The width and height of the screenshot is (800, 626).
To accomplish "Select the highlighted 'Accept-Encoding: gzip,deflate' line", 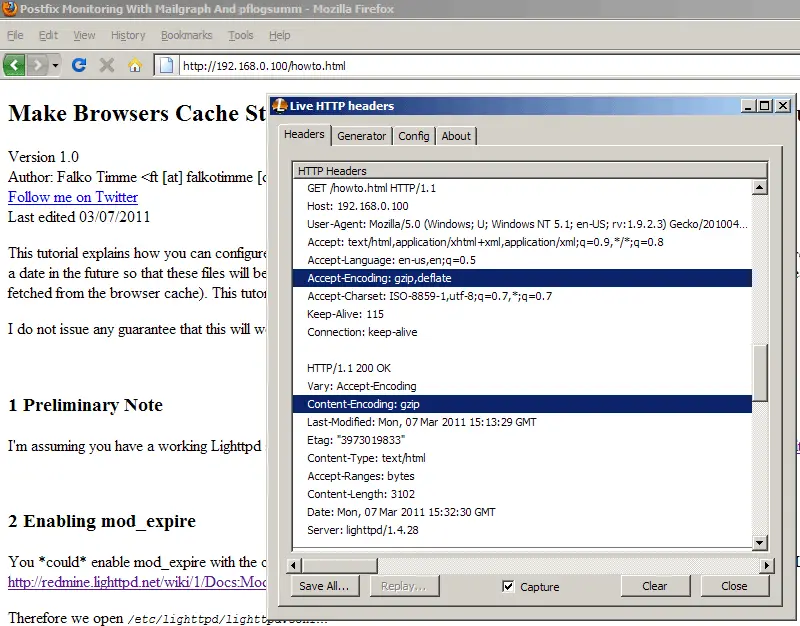I will (522, 278).
